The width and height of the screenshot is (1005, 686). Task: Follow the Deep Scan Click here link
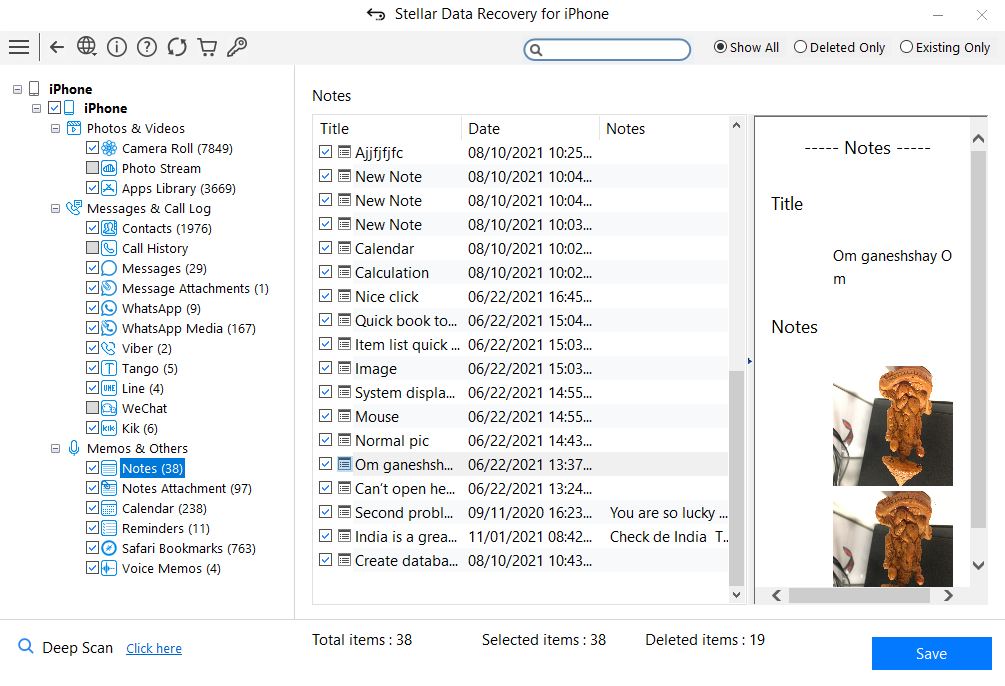point(154,648)
